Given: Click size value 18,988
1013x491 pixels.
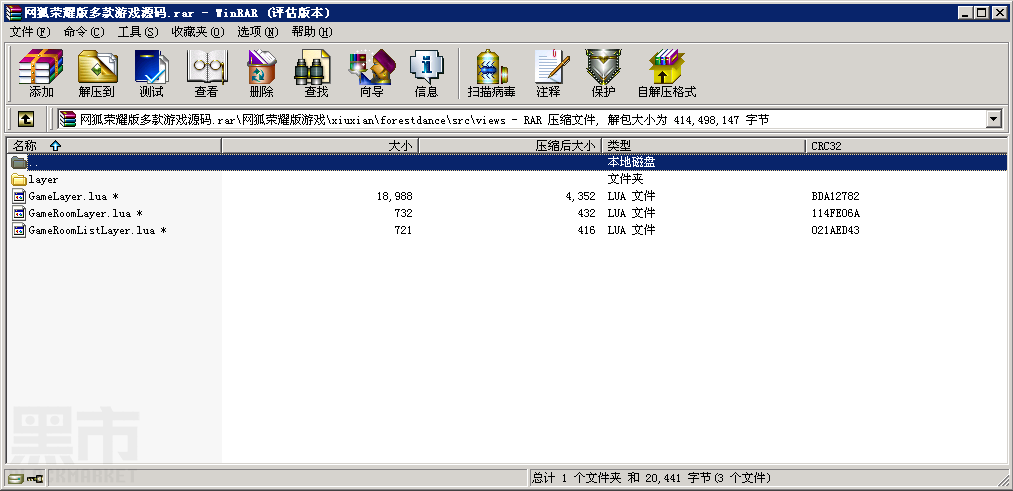Looking at the screenshot, I should [x=394, y=196].
